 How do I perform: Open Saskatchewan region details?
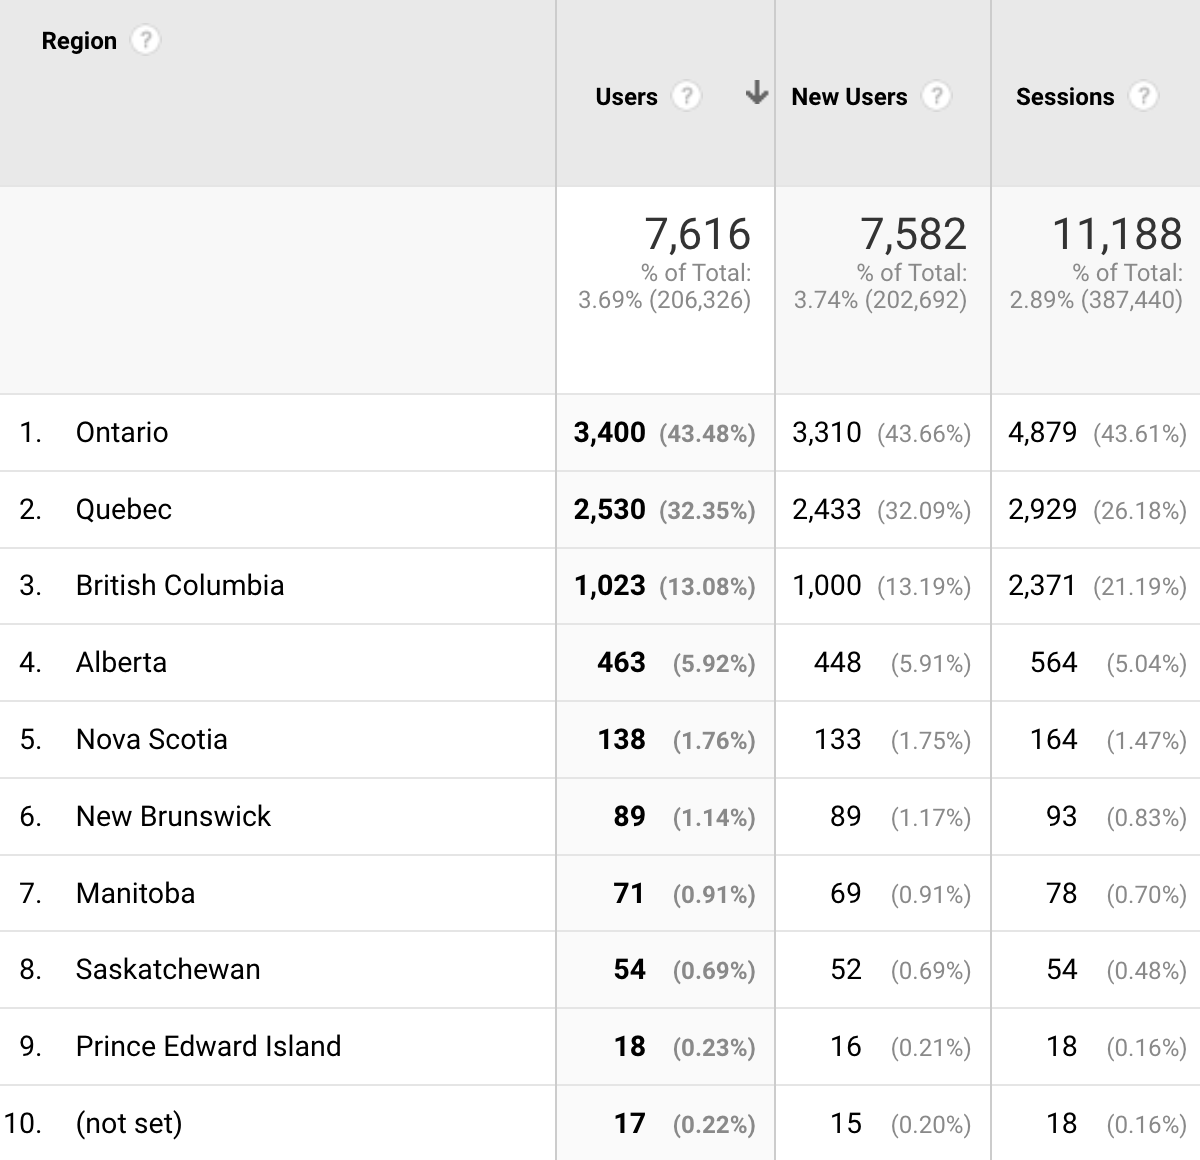168,970
